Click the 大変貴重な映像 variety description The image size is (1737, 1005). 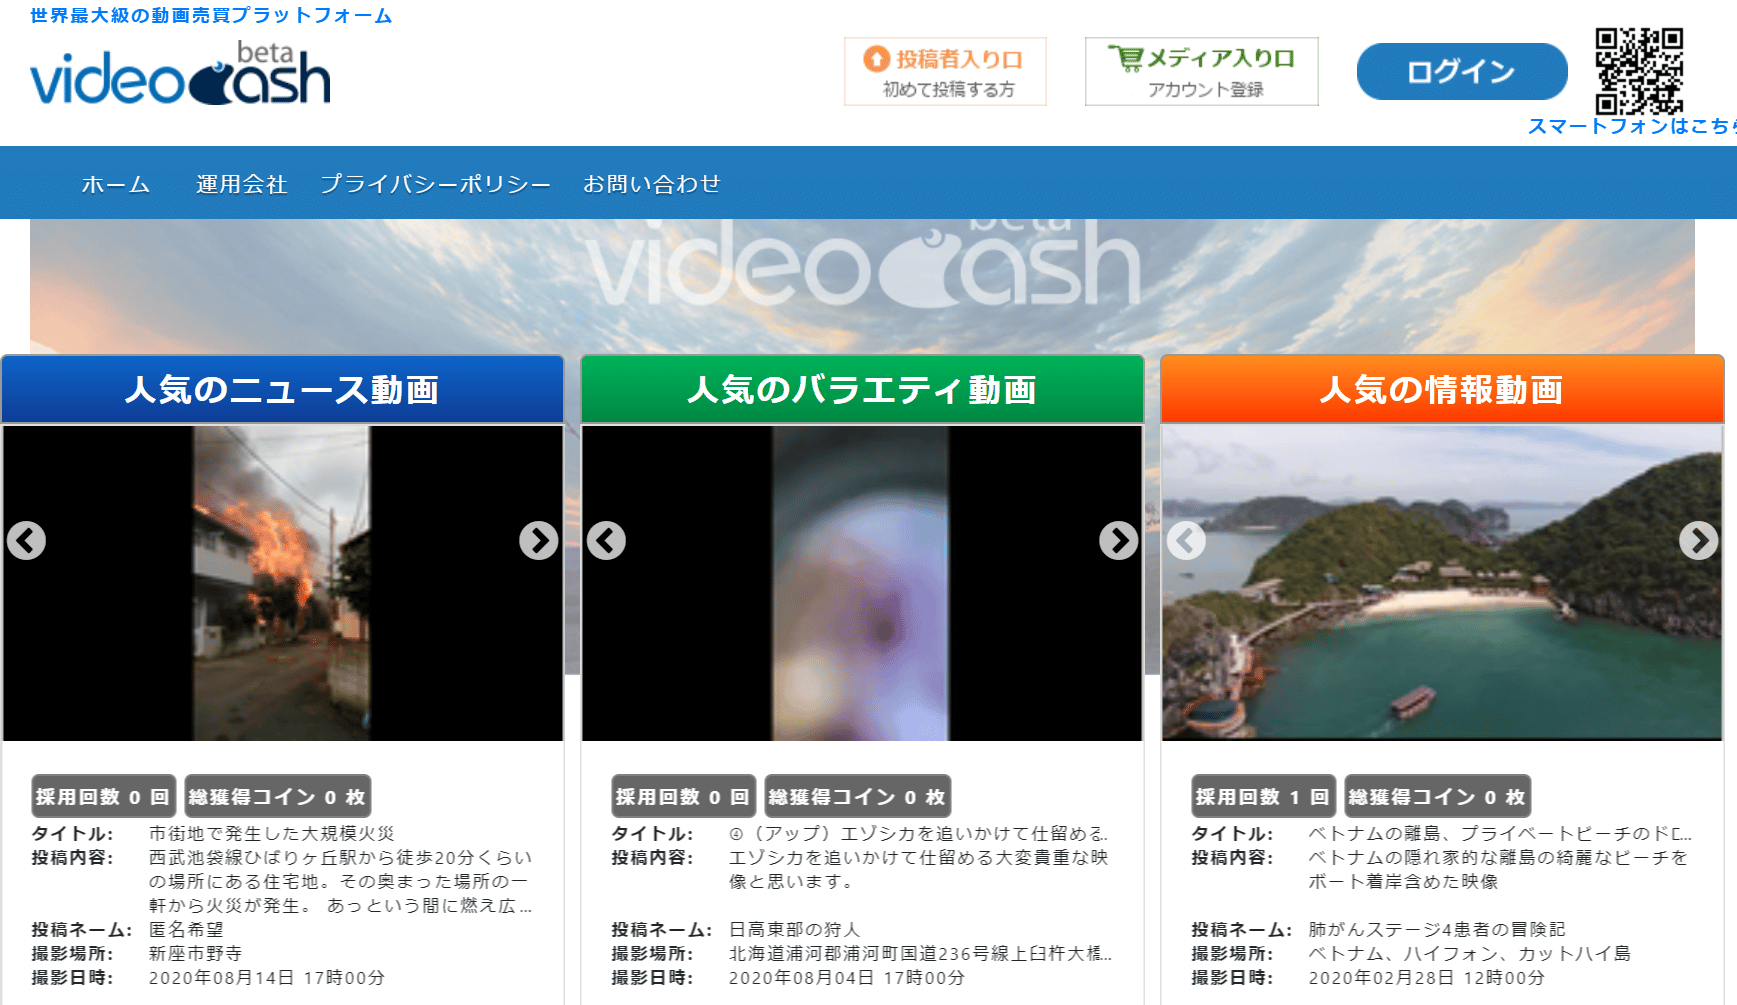pyautogui.click(x=919, y=870)
